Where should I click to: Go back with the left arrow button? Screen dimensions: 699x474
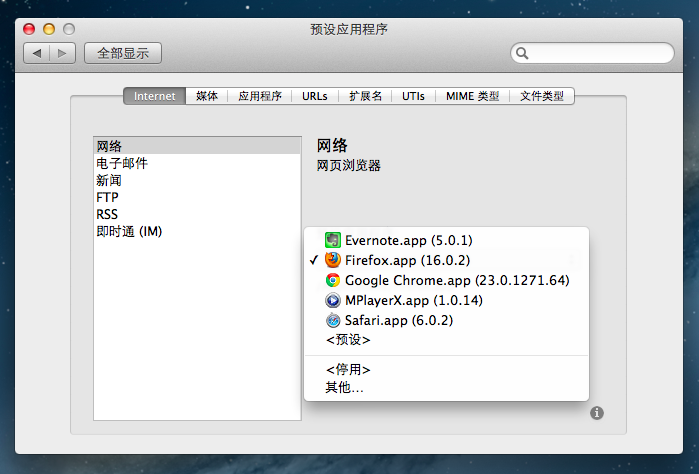coord(37,54)
